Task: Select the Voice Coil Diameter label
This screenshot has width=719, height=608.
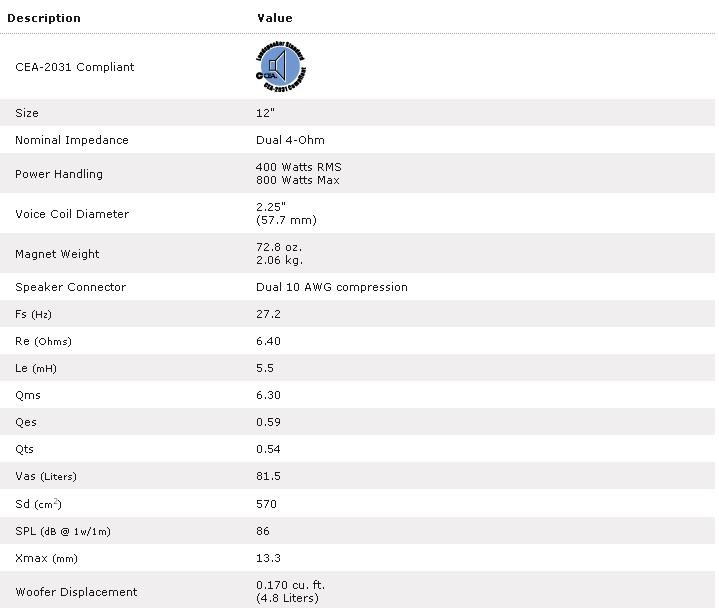Action: pos(72,214)
